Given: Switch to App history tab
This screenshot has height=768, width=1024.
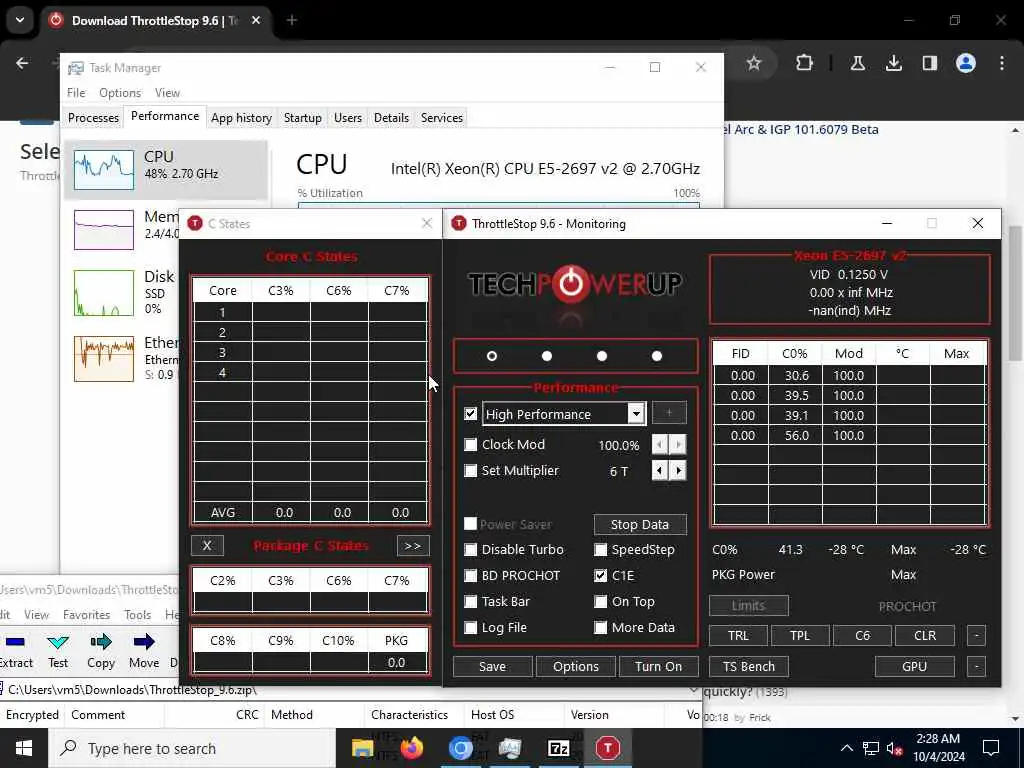Looking at the screenshot, I should coord(241,118).
